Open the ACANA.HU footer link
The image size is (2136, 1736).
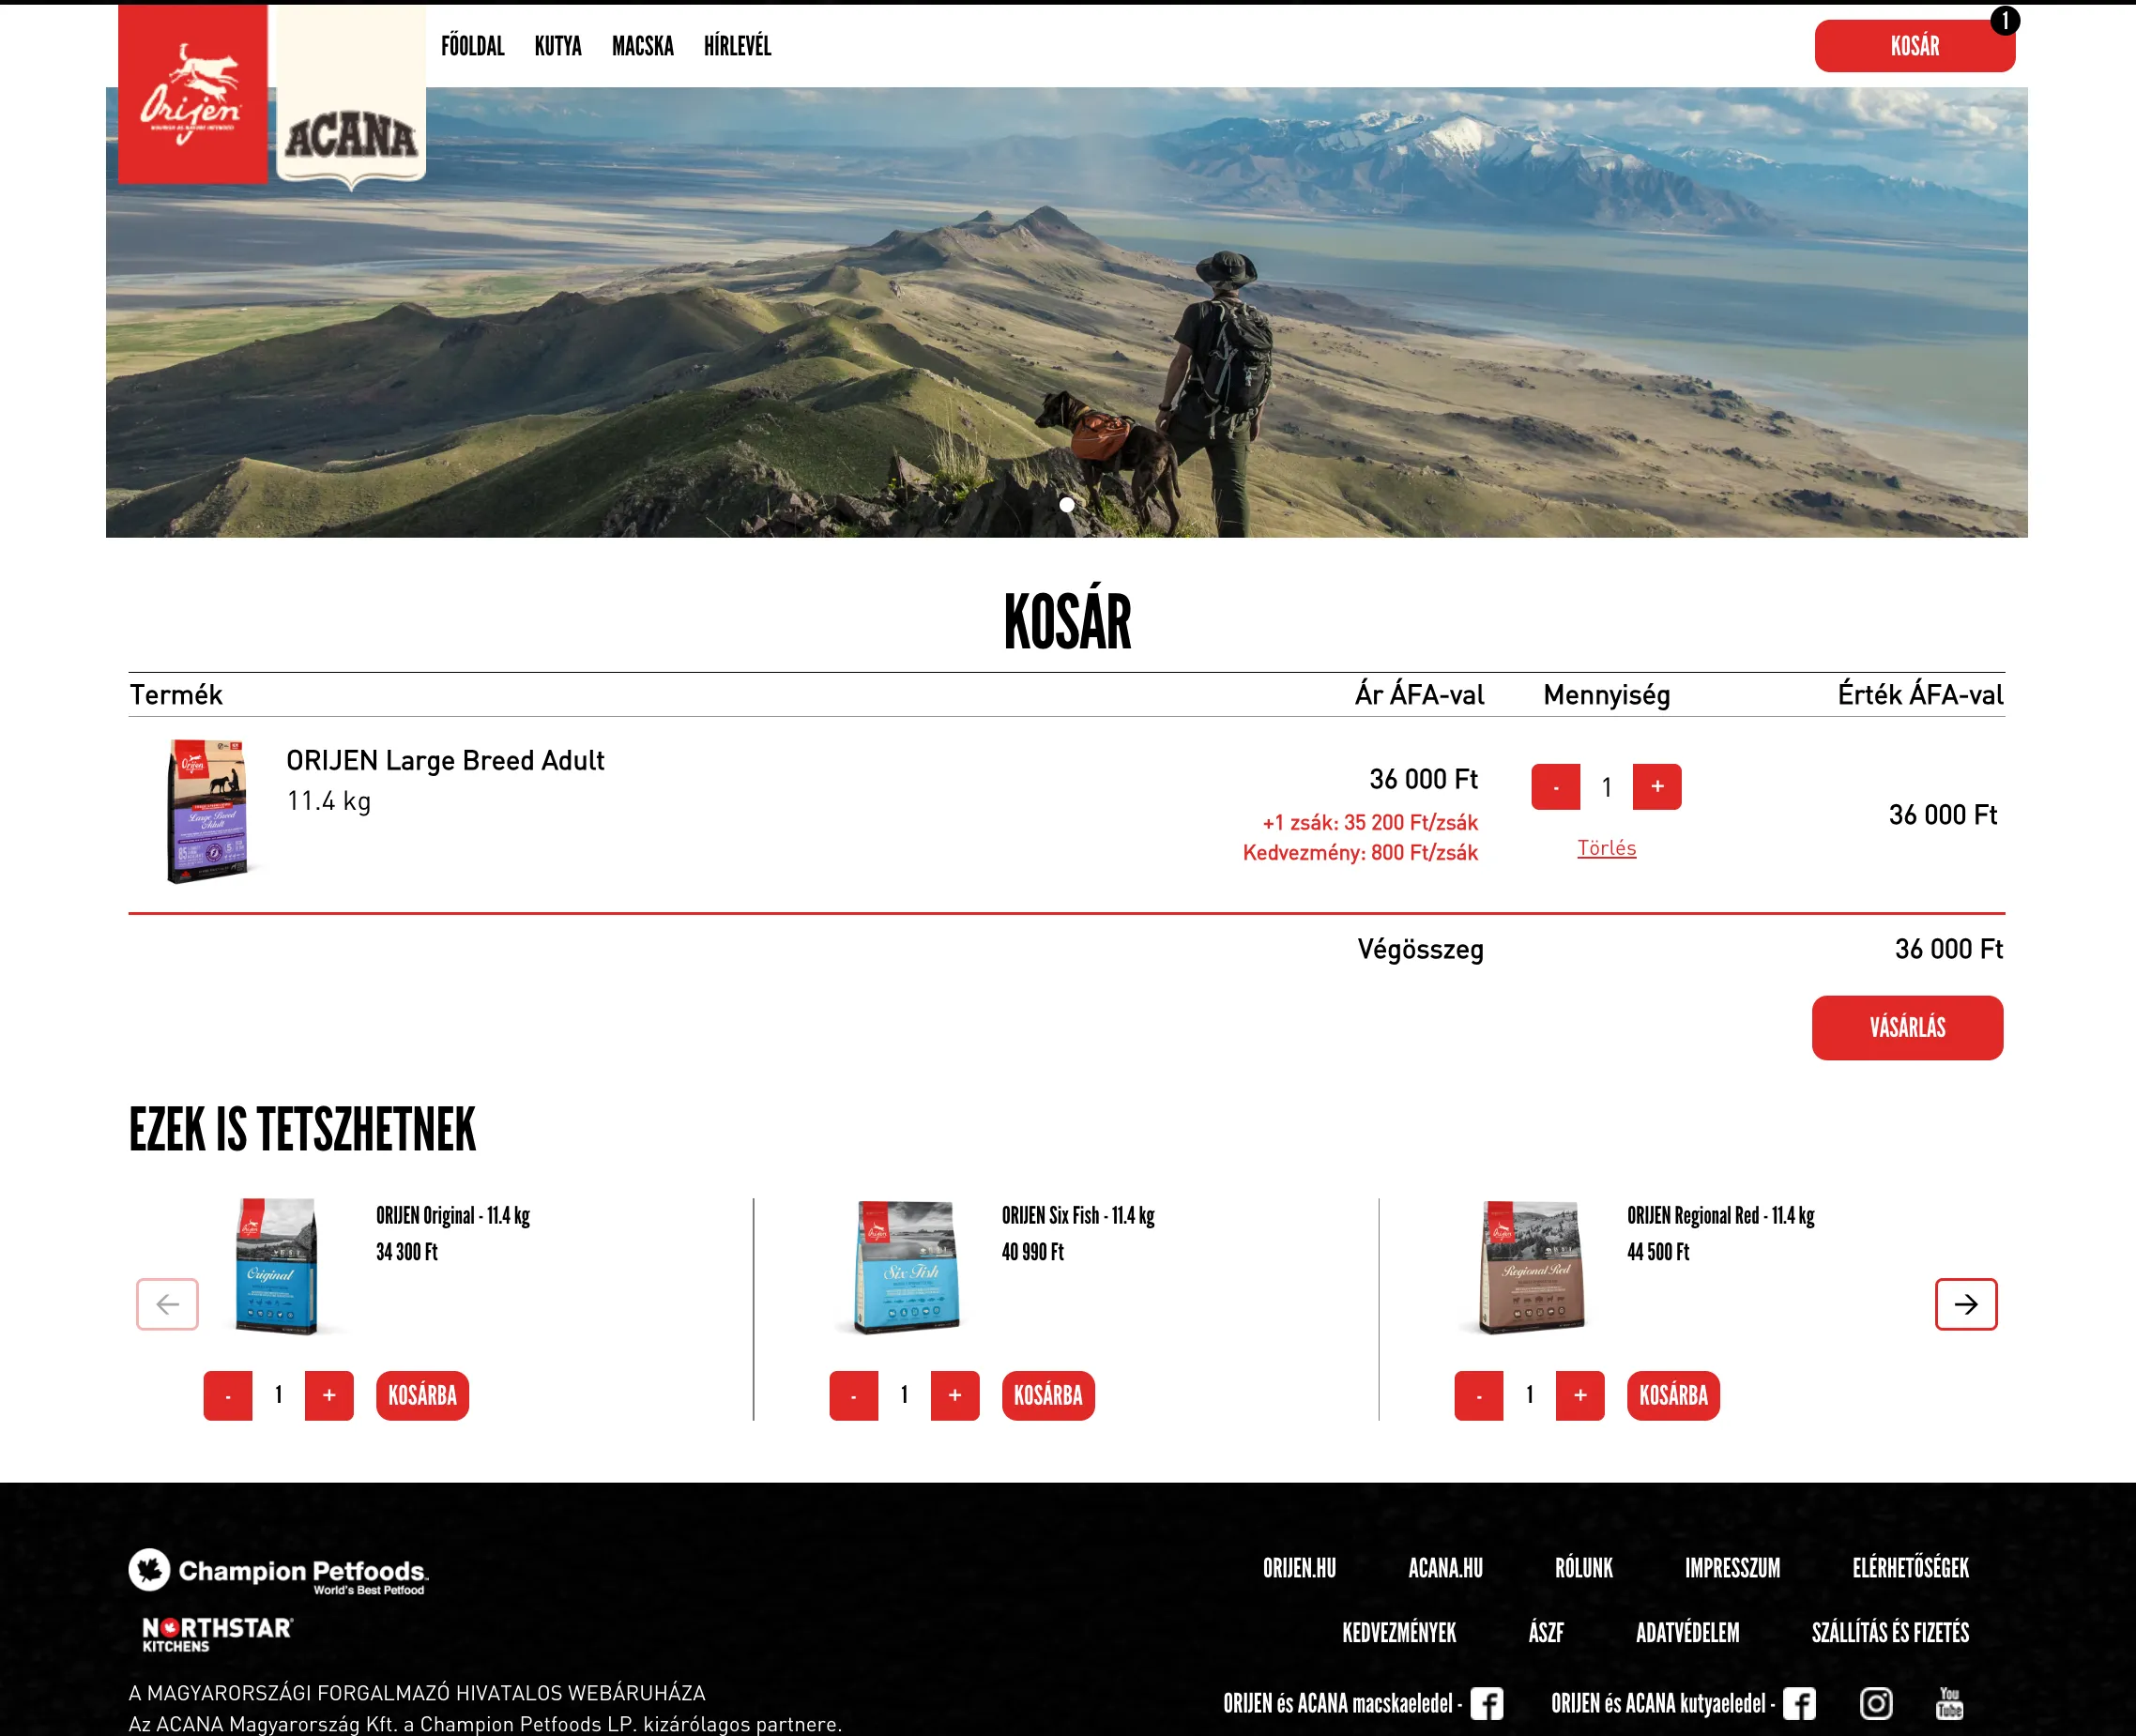click(x=1445, y=1568)
